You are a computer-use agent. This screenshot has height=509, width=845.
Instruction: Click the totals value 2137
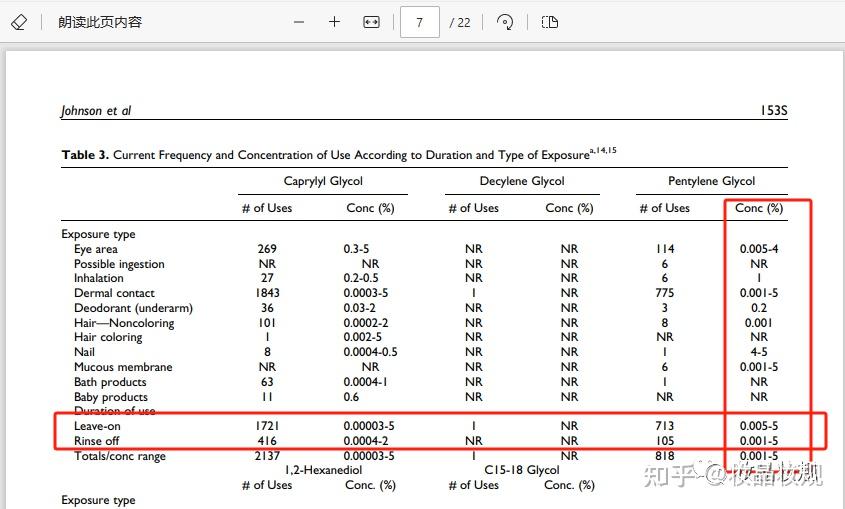click(x=267, y=456)
